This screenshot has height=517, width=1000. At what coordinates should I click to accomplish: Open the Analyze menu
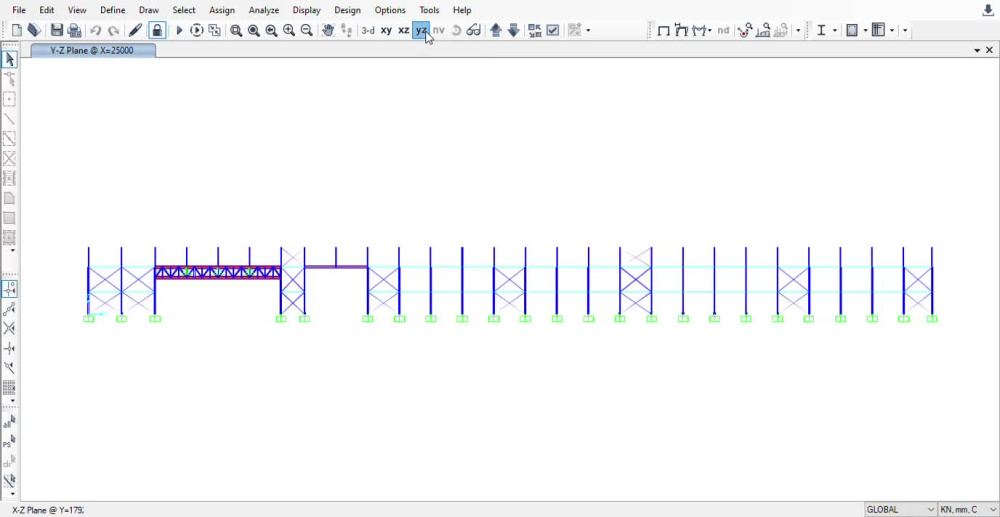point(264,10)
